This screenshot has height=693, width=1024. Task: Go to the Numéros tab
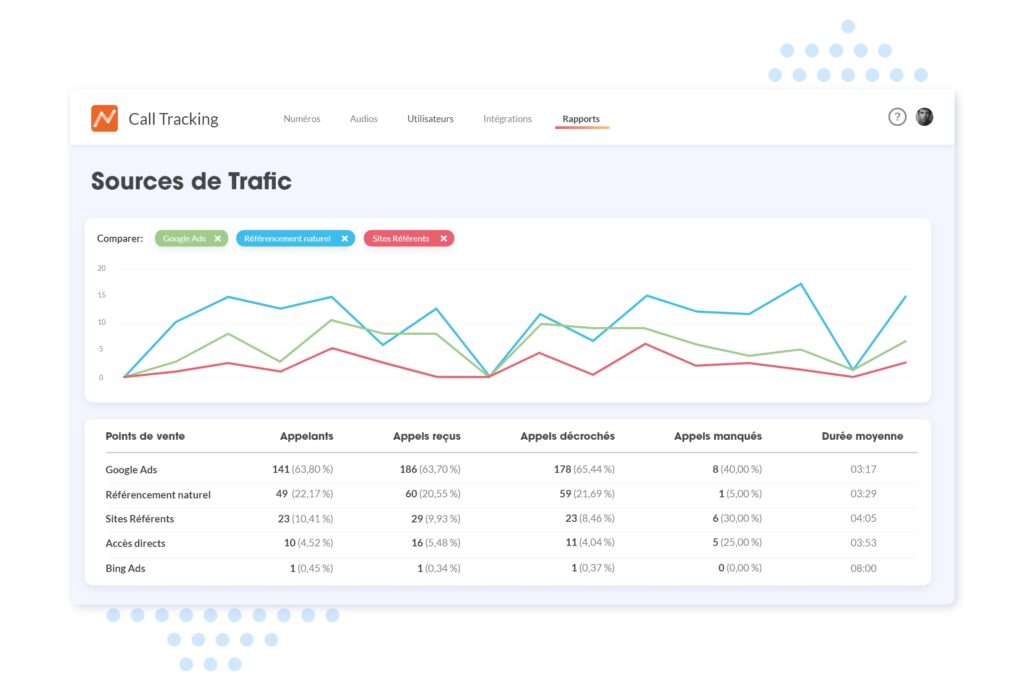click(302, 119)
